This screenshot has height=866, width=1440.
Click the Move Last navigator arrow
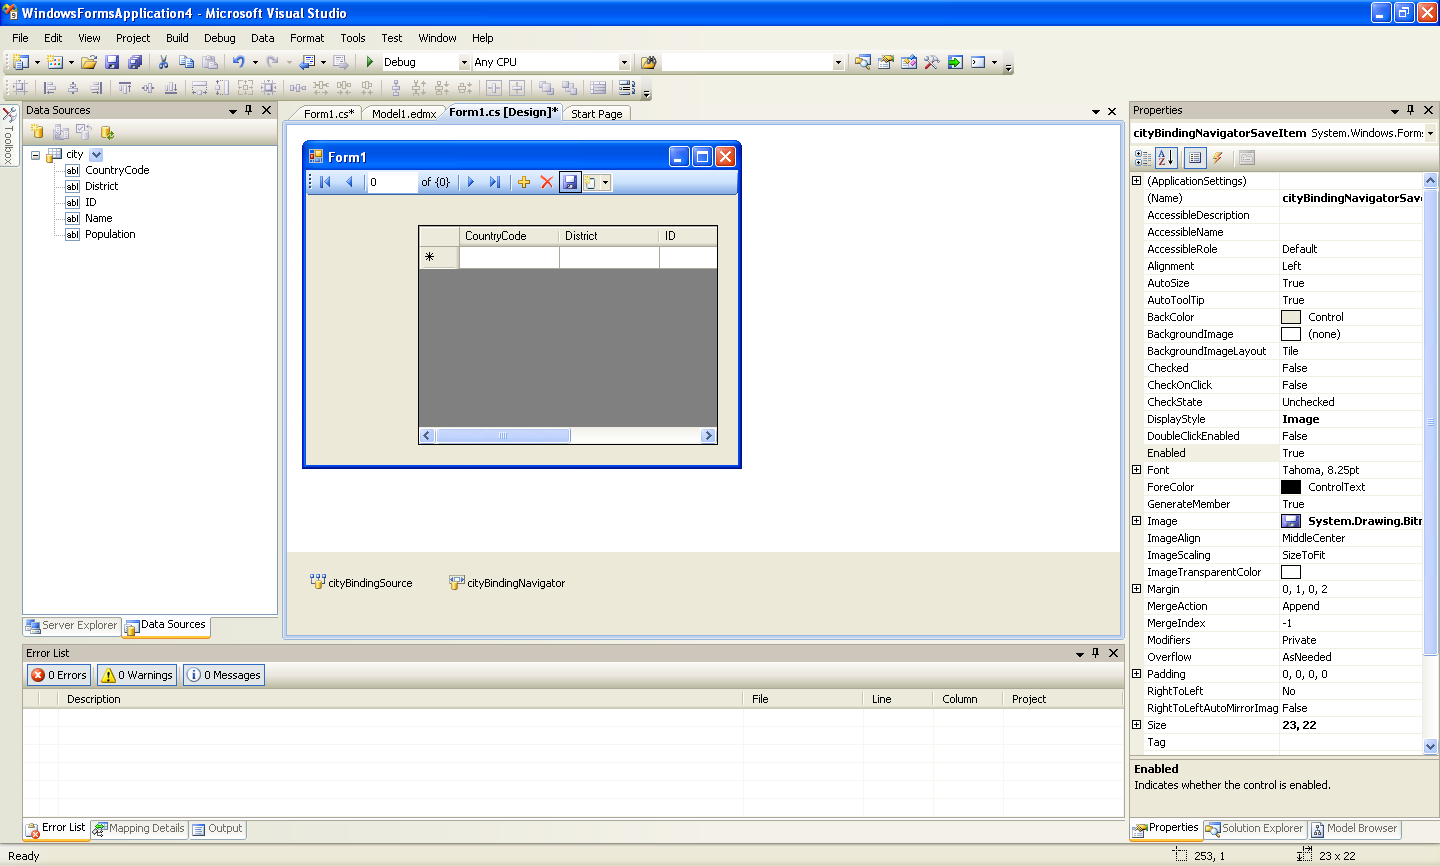click(x=494, y=182)
